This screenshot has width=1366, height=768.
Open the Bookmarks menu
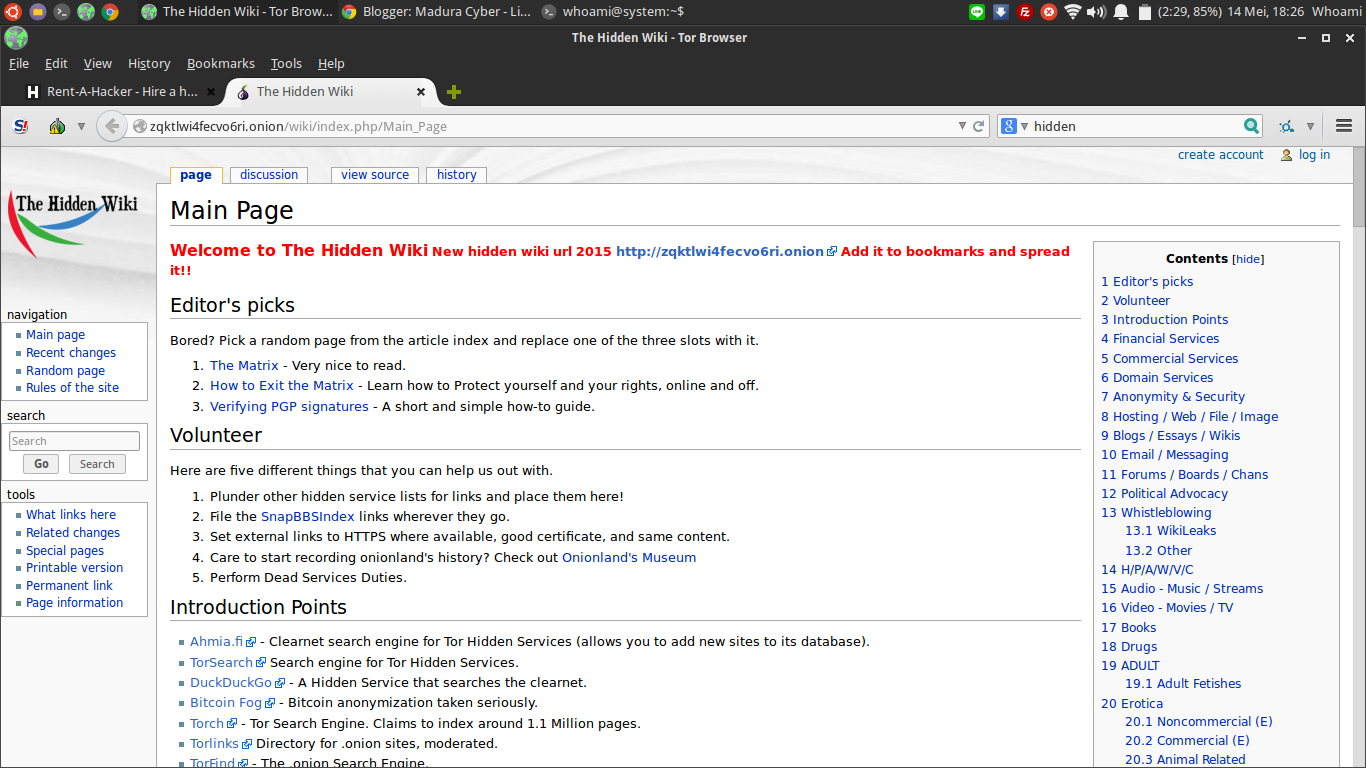point(221,63)
